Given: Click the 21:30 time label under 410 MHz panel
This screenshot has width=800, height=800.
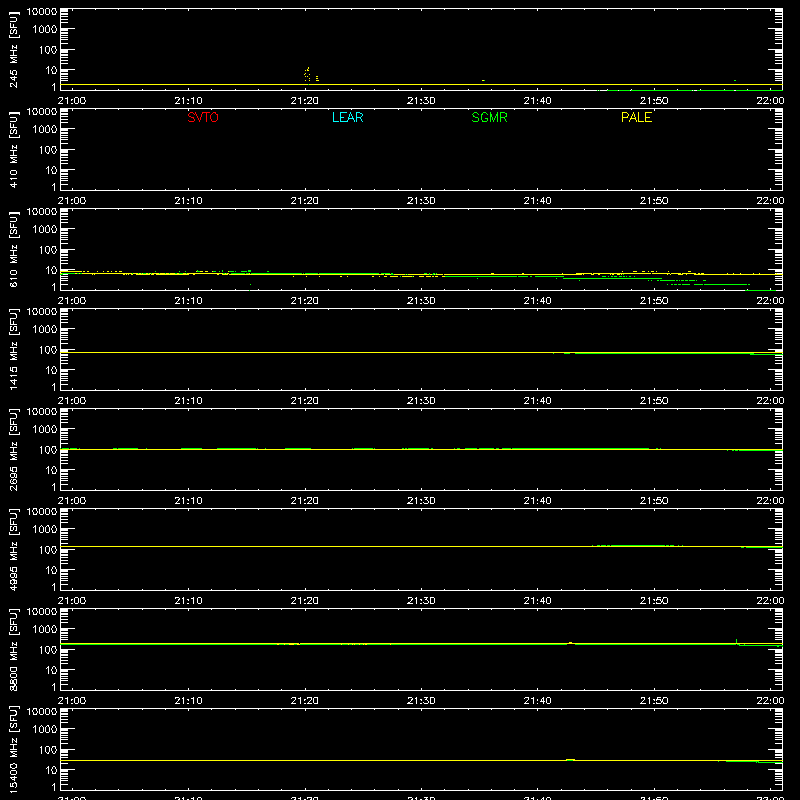Looking at the screenshot, I should (421, 201).
